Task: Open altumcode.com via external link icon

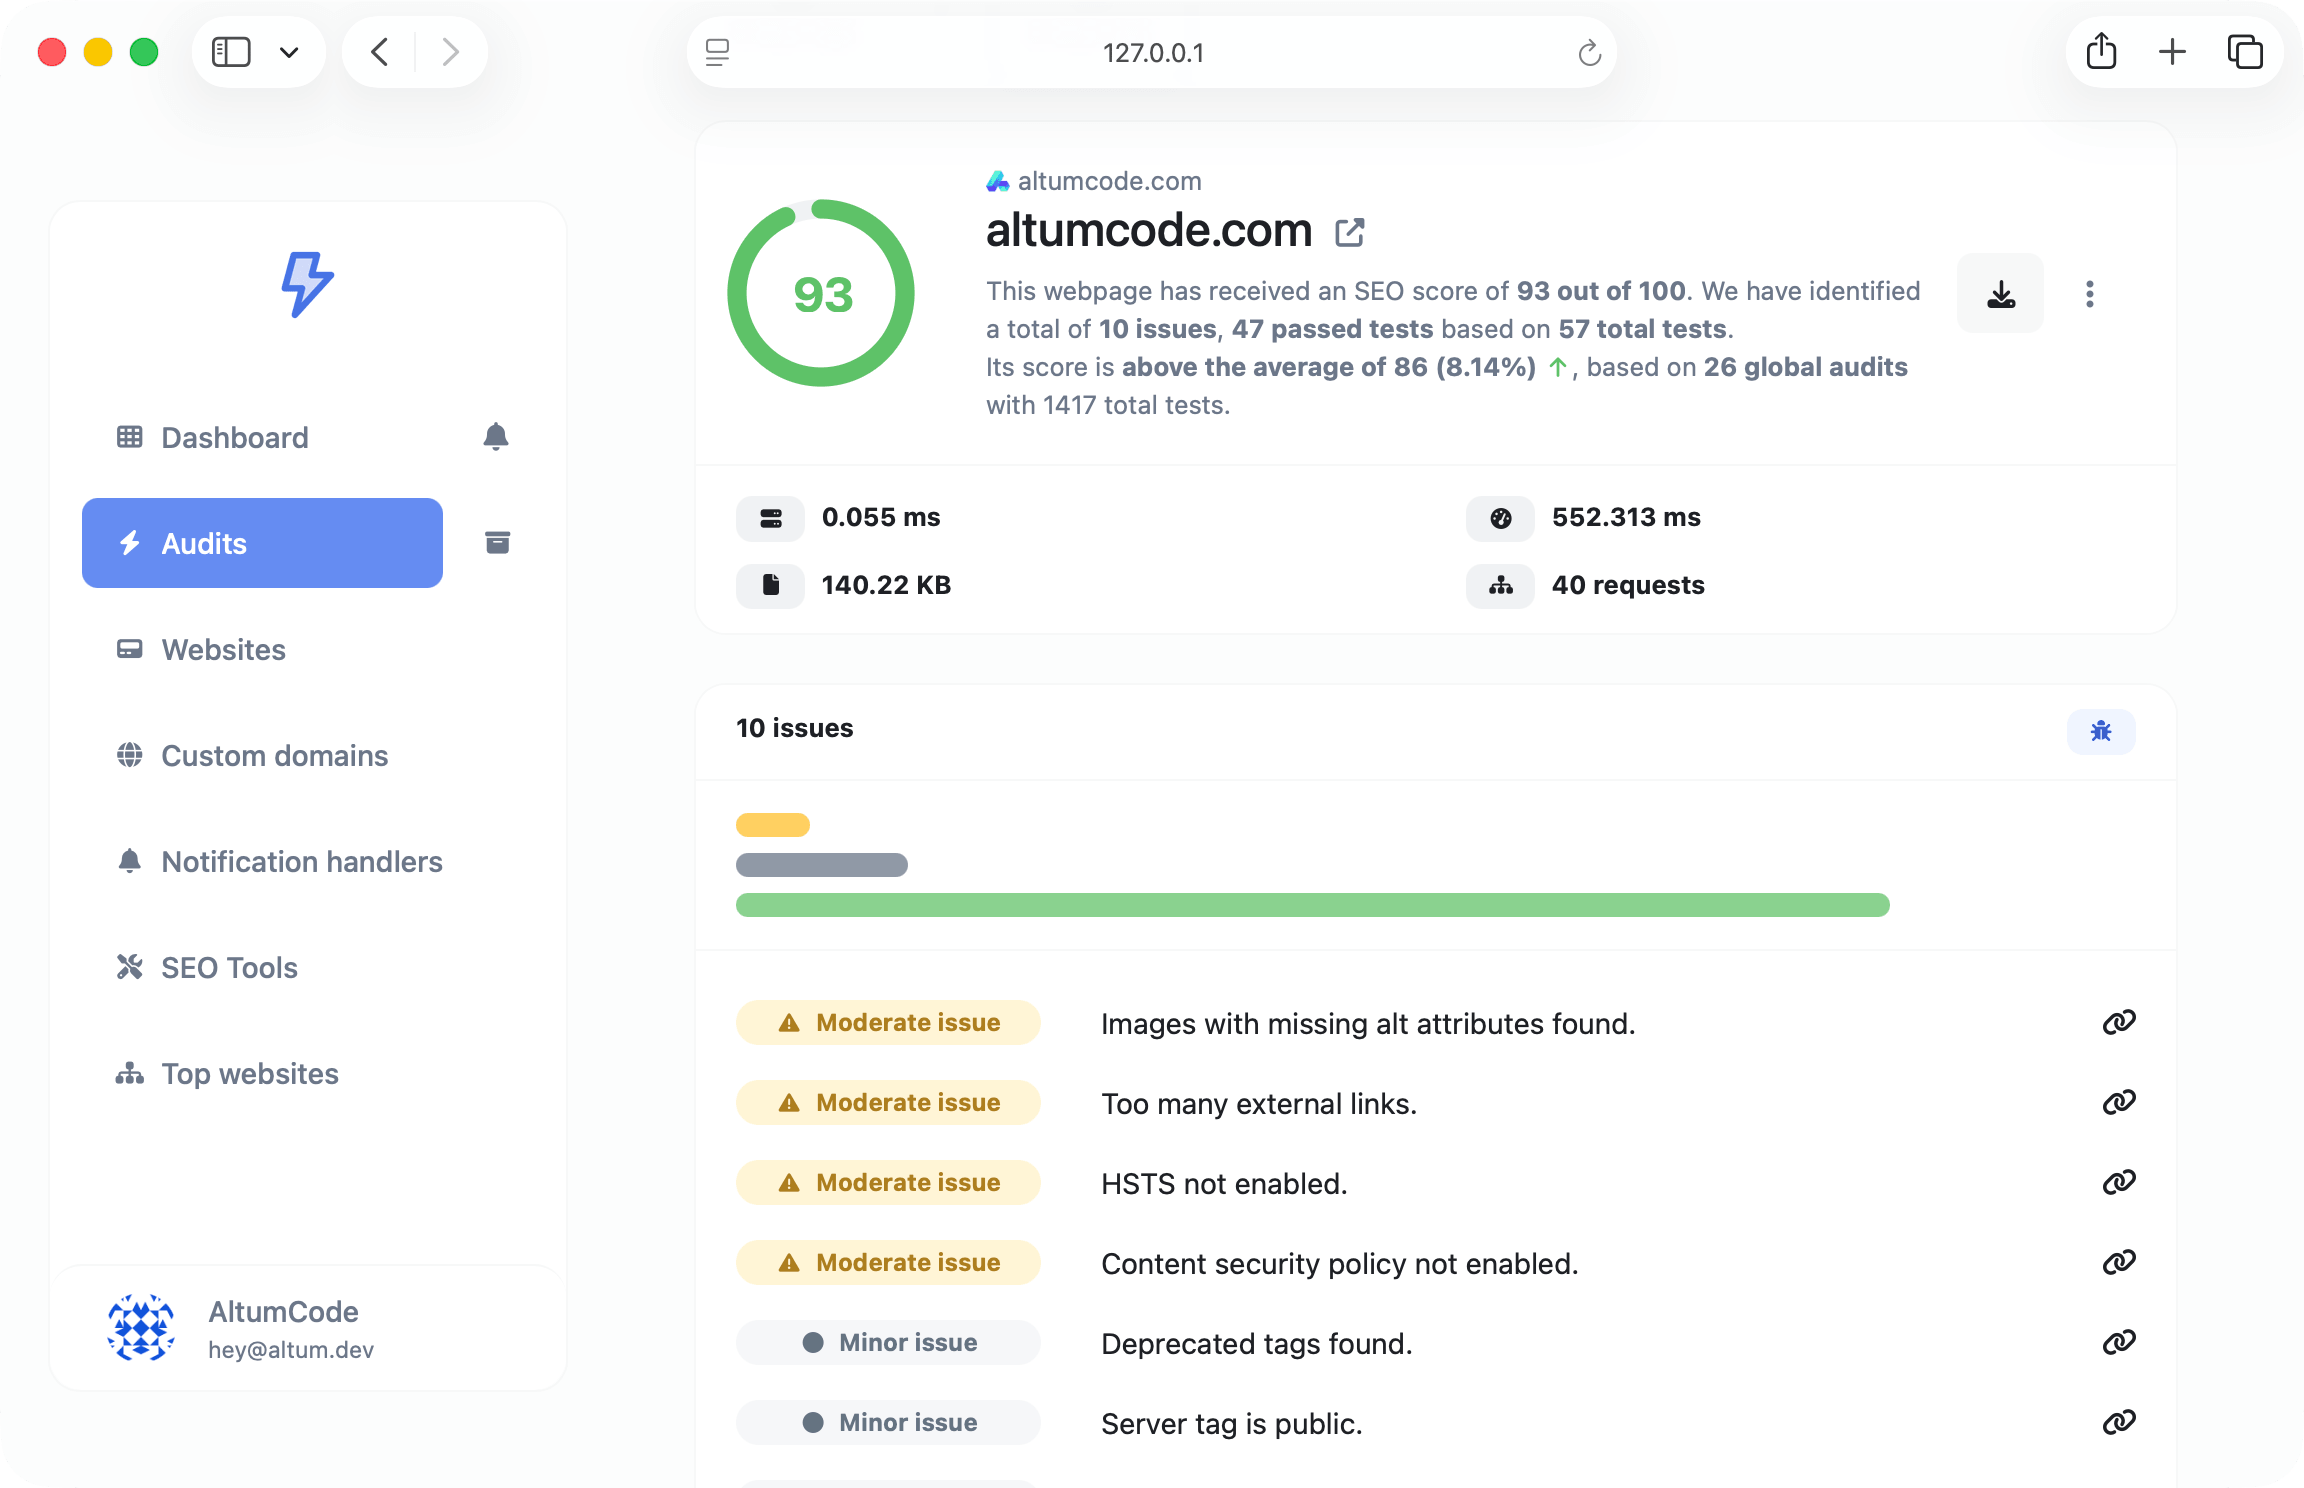Action: [1350, 232]
